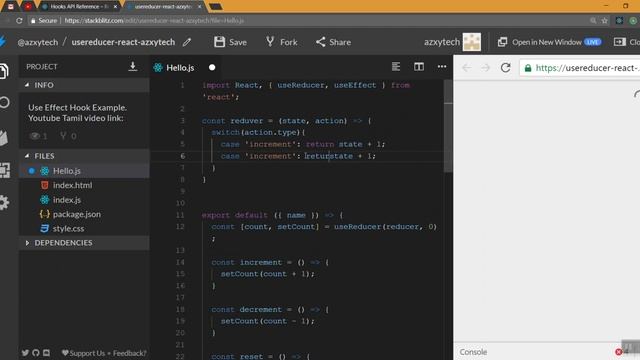This screenshot has width=640, height=360.
Task: Open index.html in the file tree
Action: click(84, 185)
